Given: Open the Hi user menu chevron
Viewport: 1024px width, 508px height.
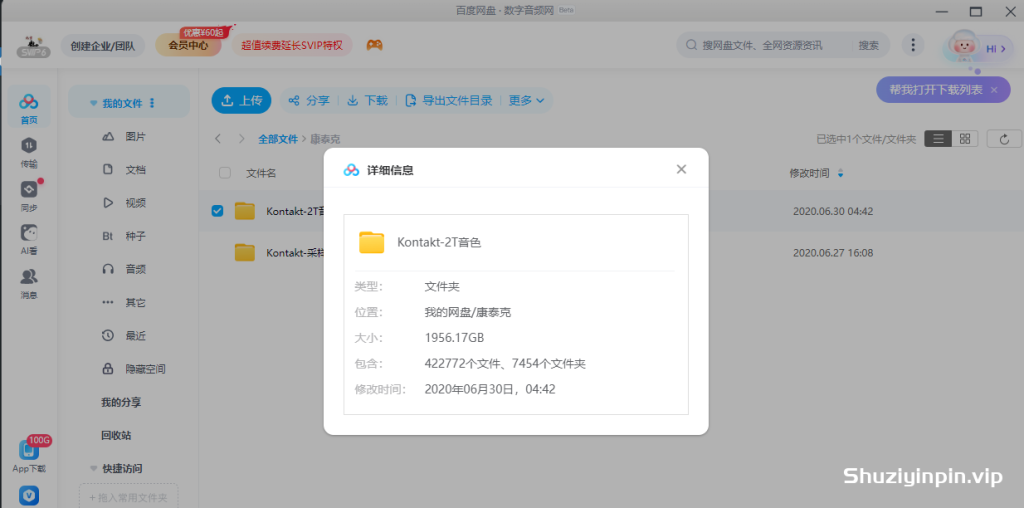Looking at the screenshot, I should click(1002, 48).
